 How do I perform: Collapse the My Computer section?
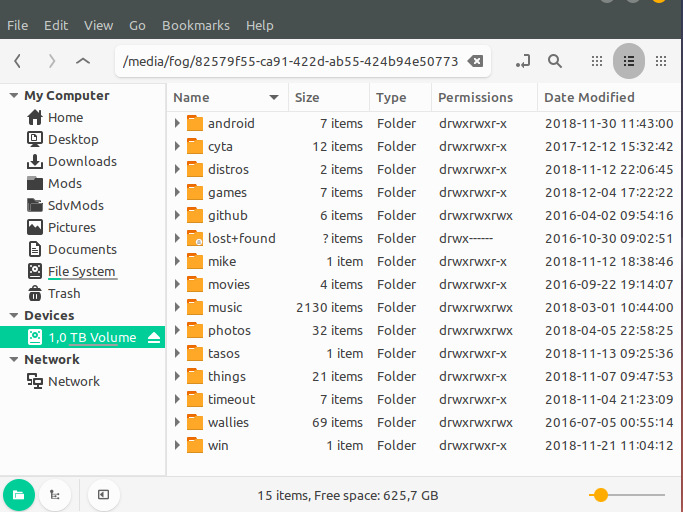point(13,96)
